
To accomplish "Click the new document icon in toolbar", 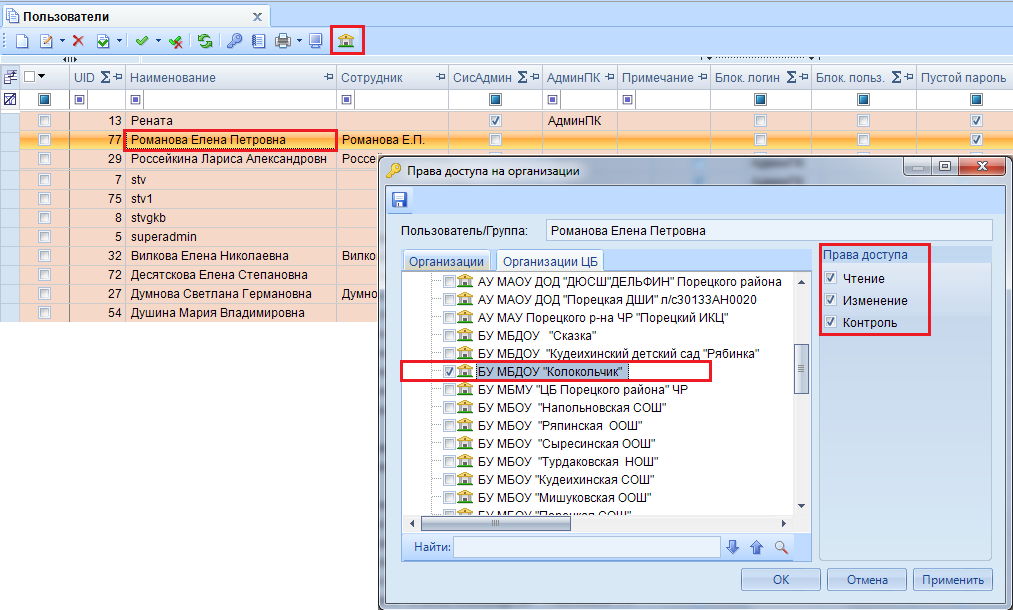I will click(22, 41).
